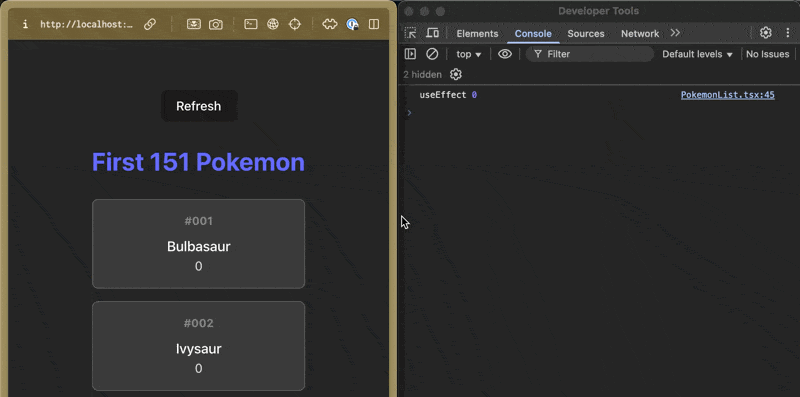
Task: Click the localhost URL in address bar
Action: click(86, 24)
